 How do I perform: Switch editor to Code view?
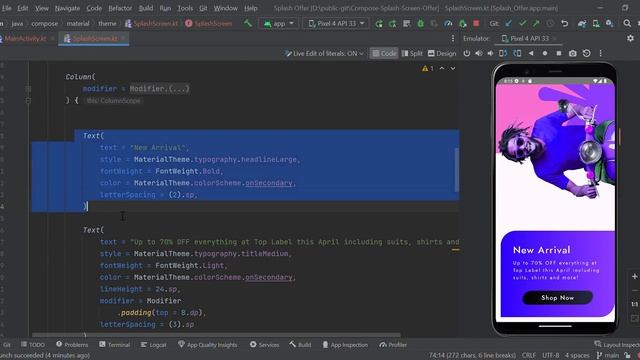(384, 53)
